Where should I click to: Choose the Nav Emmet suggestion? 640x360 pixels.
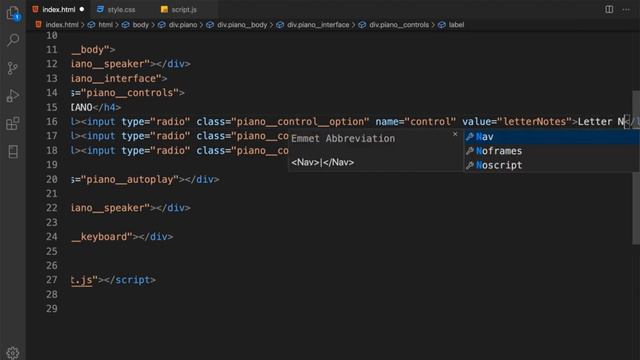(x=551, y=137)
